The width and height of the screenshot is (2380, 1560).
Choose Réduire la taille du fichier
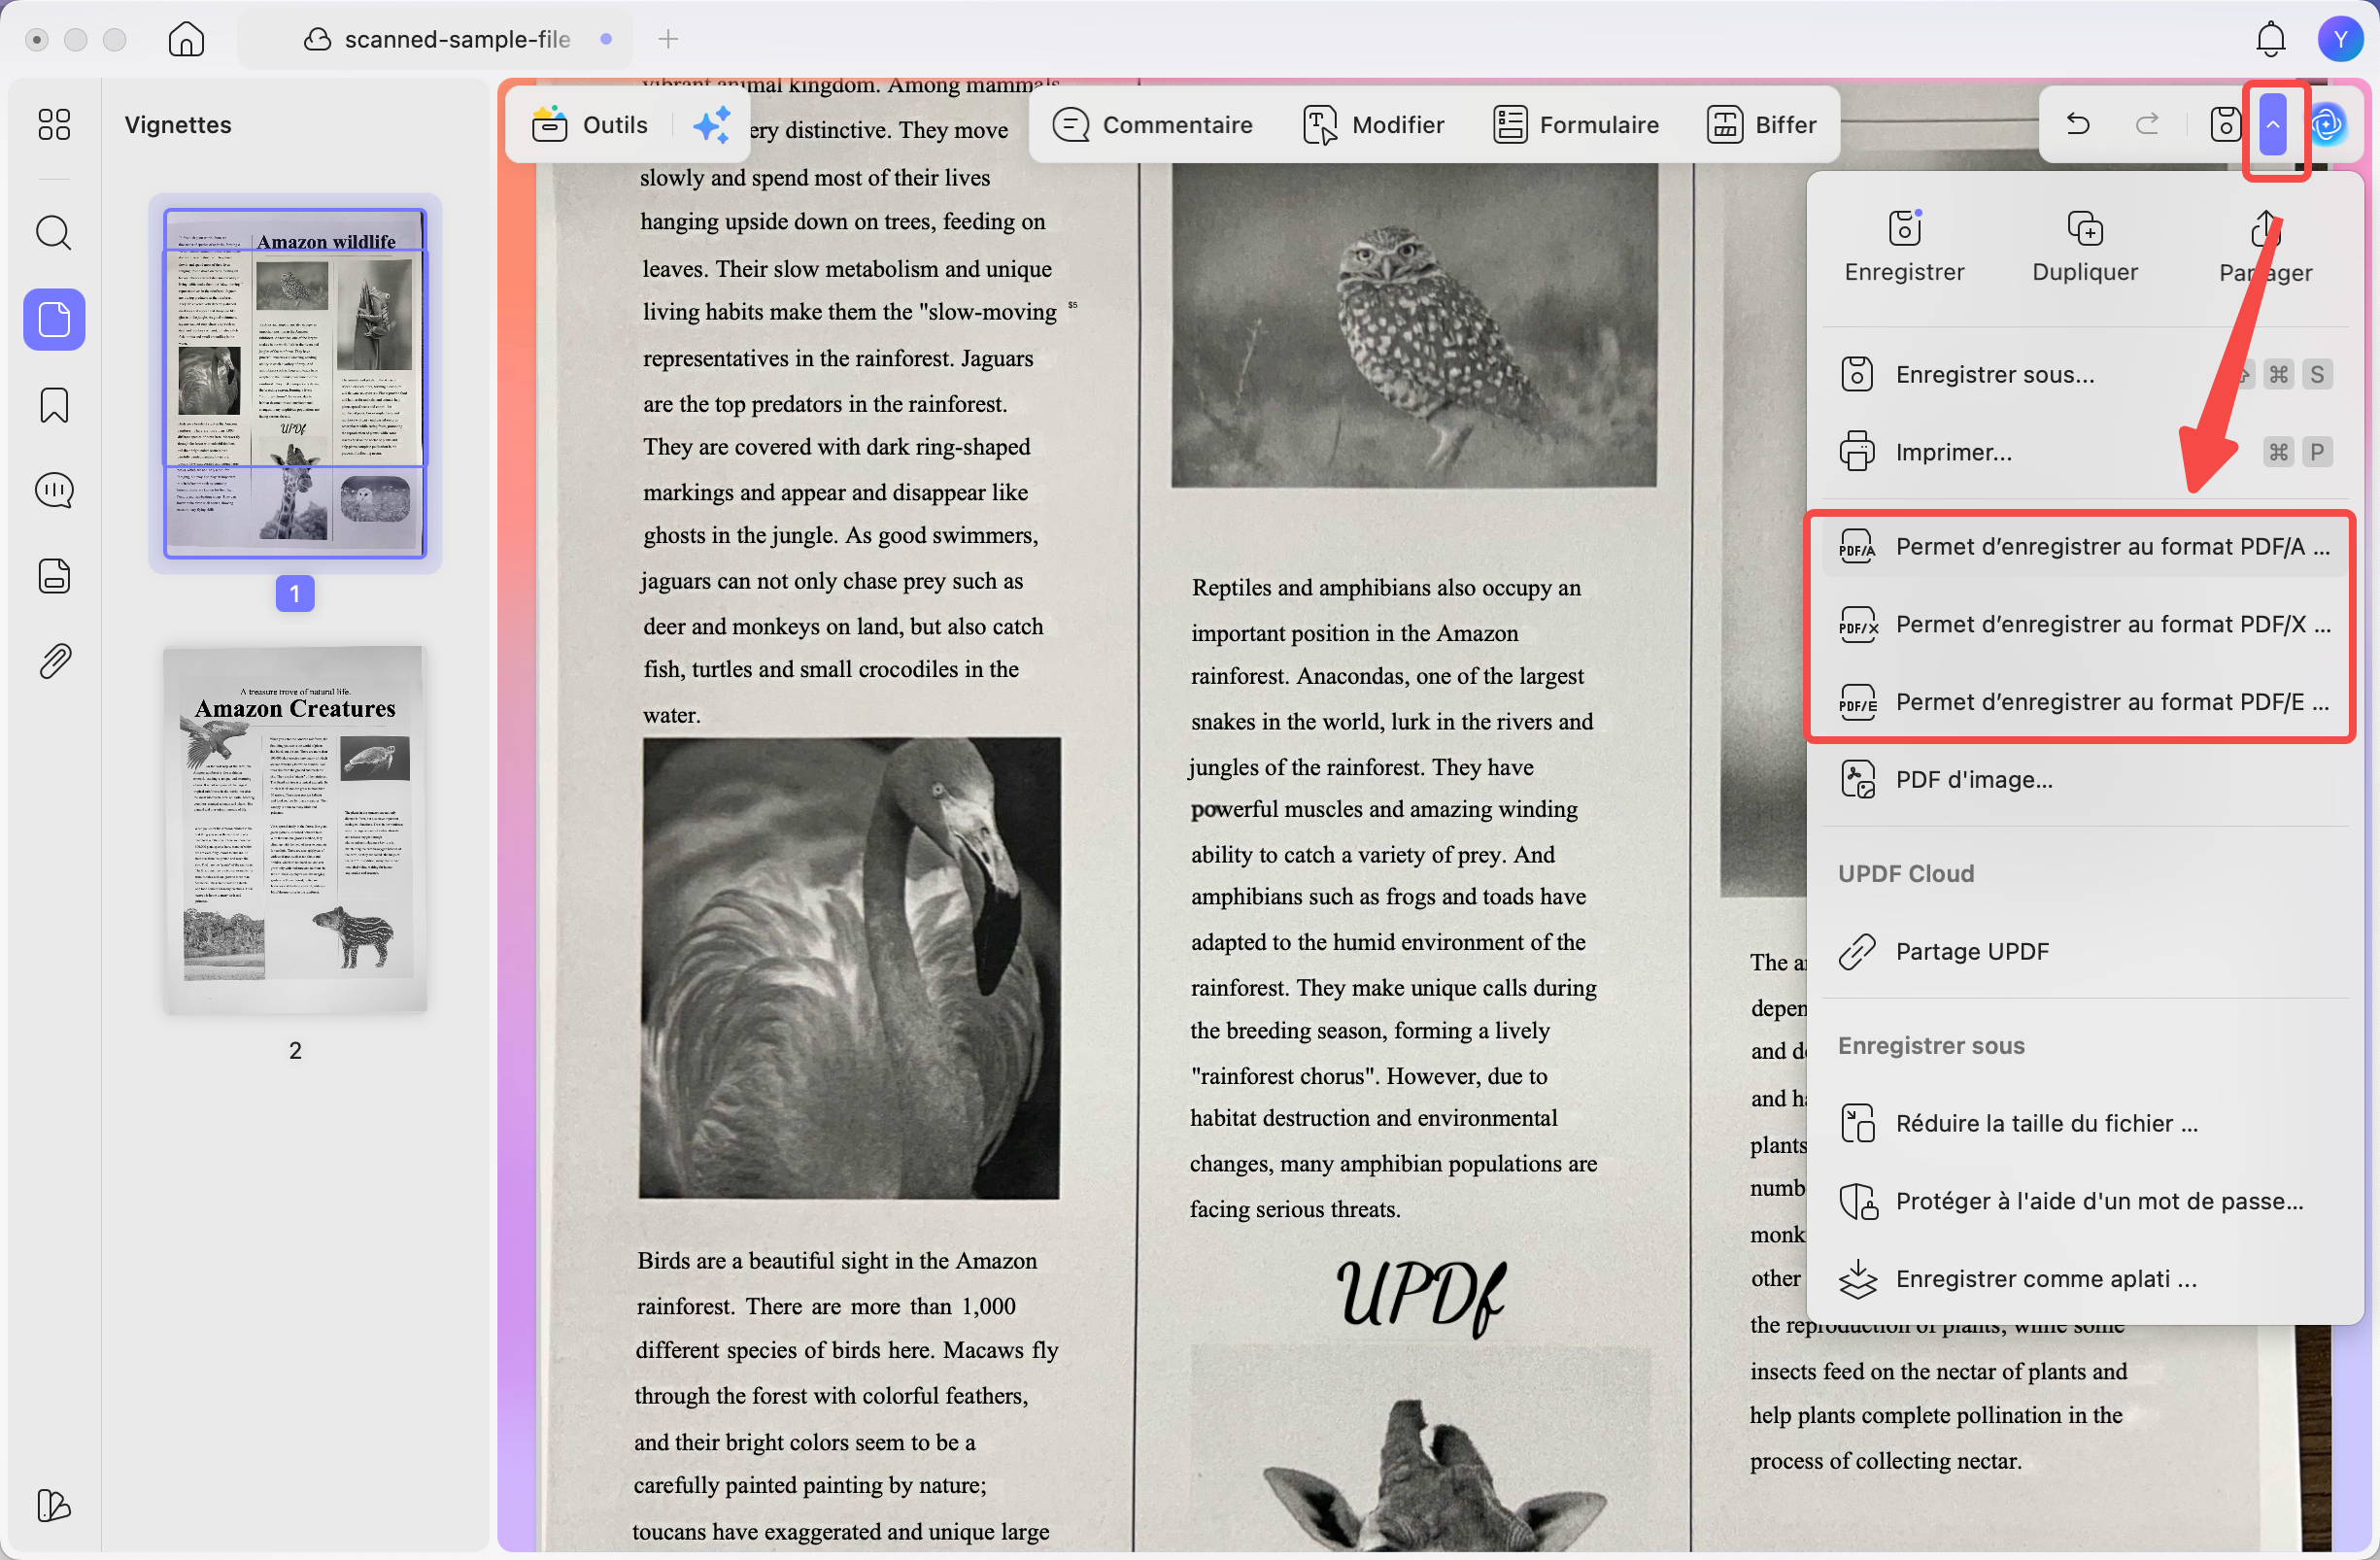tap(2085, 1124)
